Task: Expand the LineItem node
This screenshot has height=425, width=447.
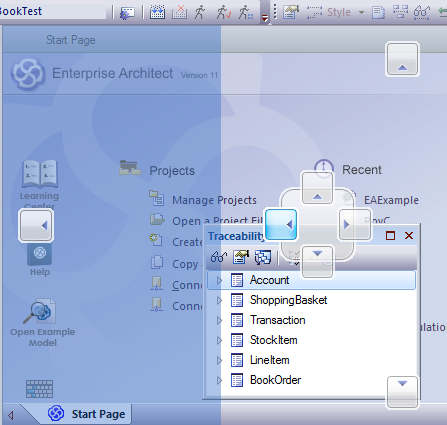Action: [x=219, y=360]
